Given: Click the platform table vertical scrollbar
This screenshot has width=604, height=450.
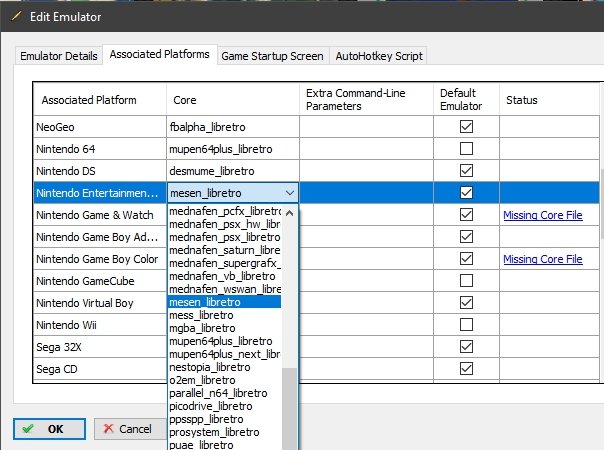Looking at the screenshot, I should pyautogui.click(x=602, y=204).
